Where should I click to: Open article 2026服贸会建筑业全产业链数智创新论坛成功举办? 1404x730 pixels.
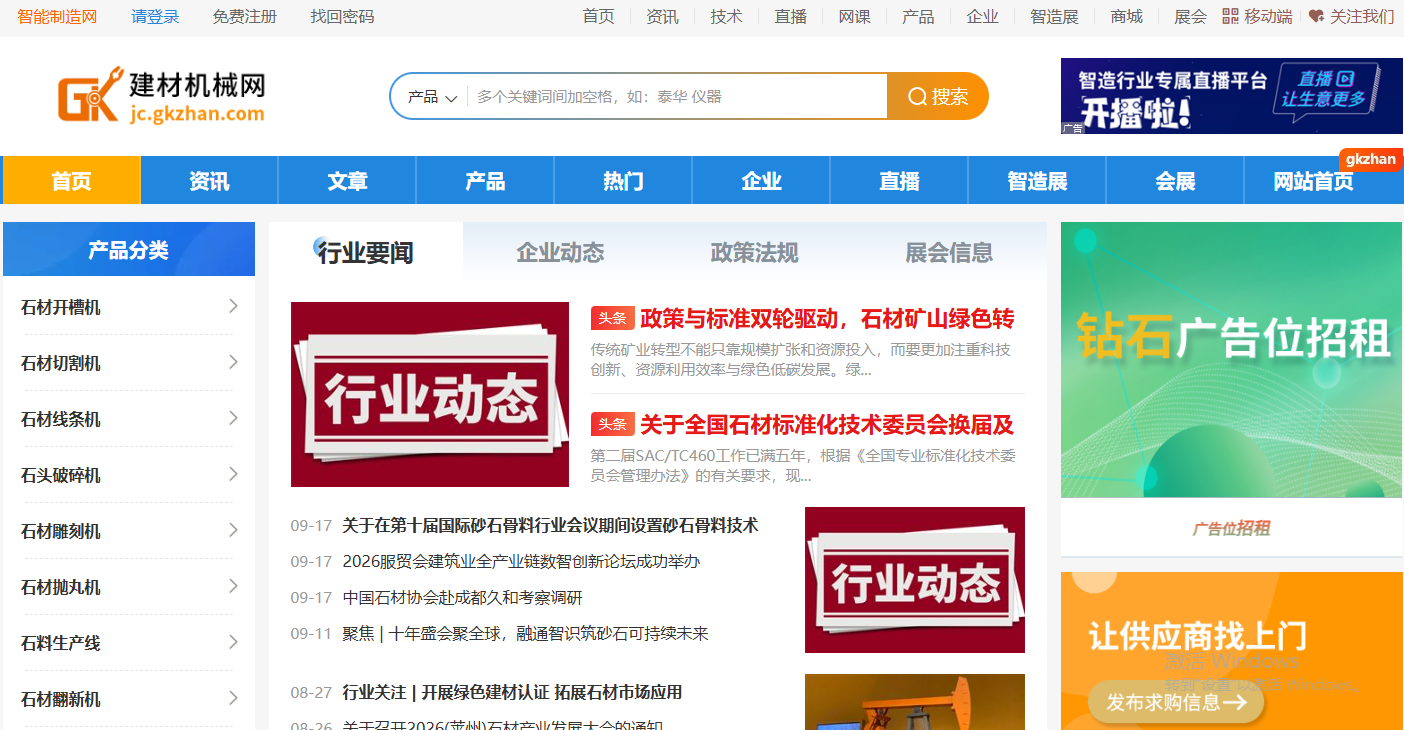[521, 561]
